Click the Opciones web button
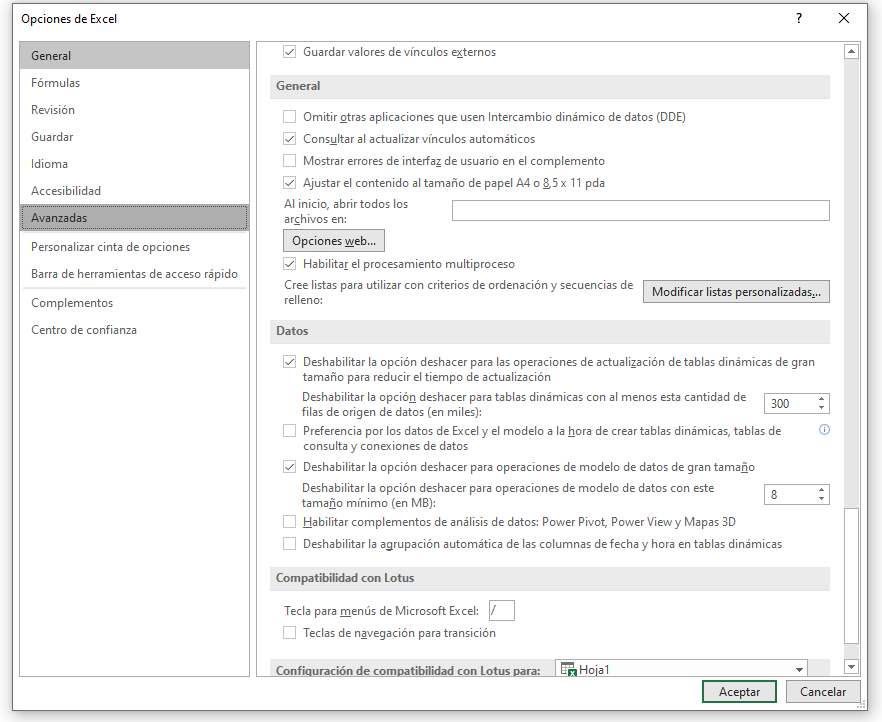Viewport: 882px width, 722px height. 334,241
